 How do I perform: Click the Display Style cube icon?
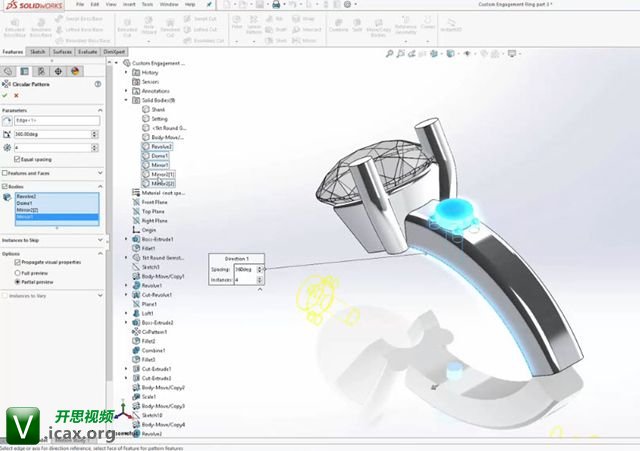450,53
